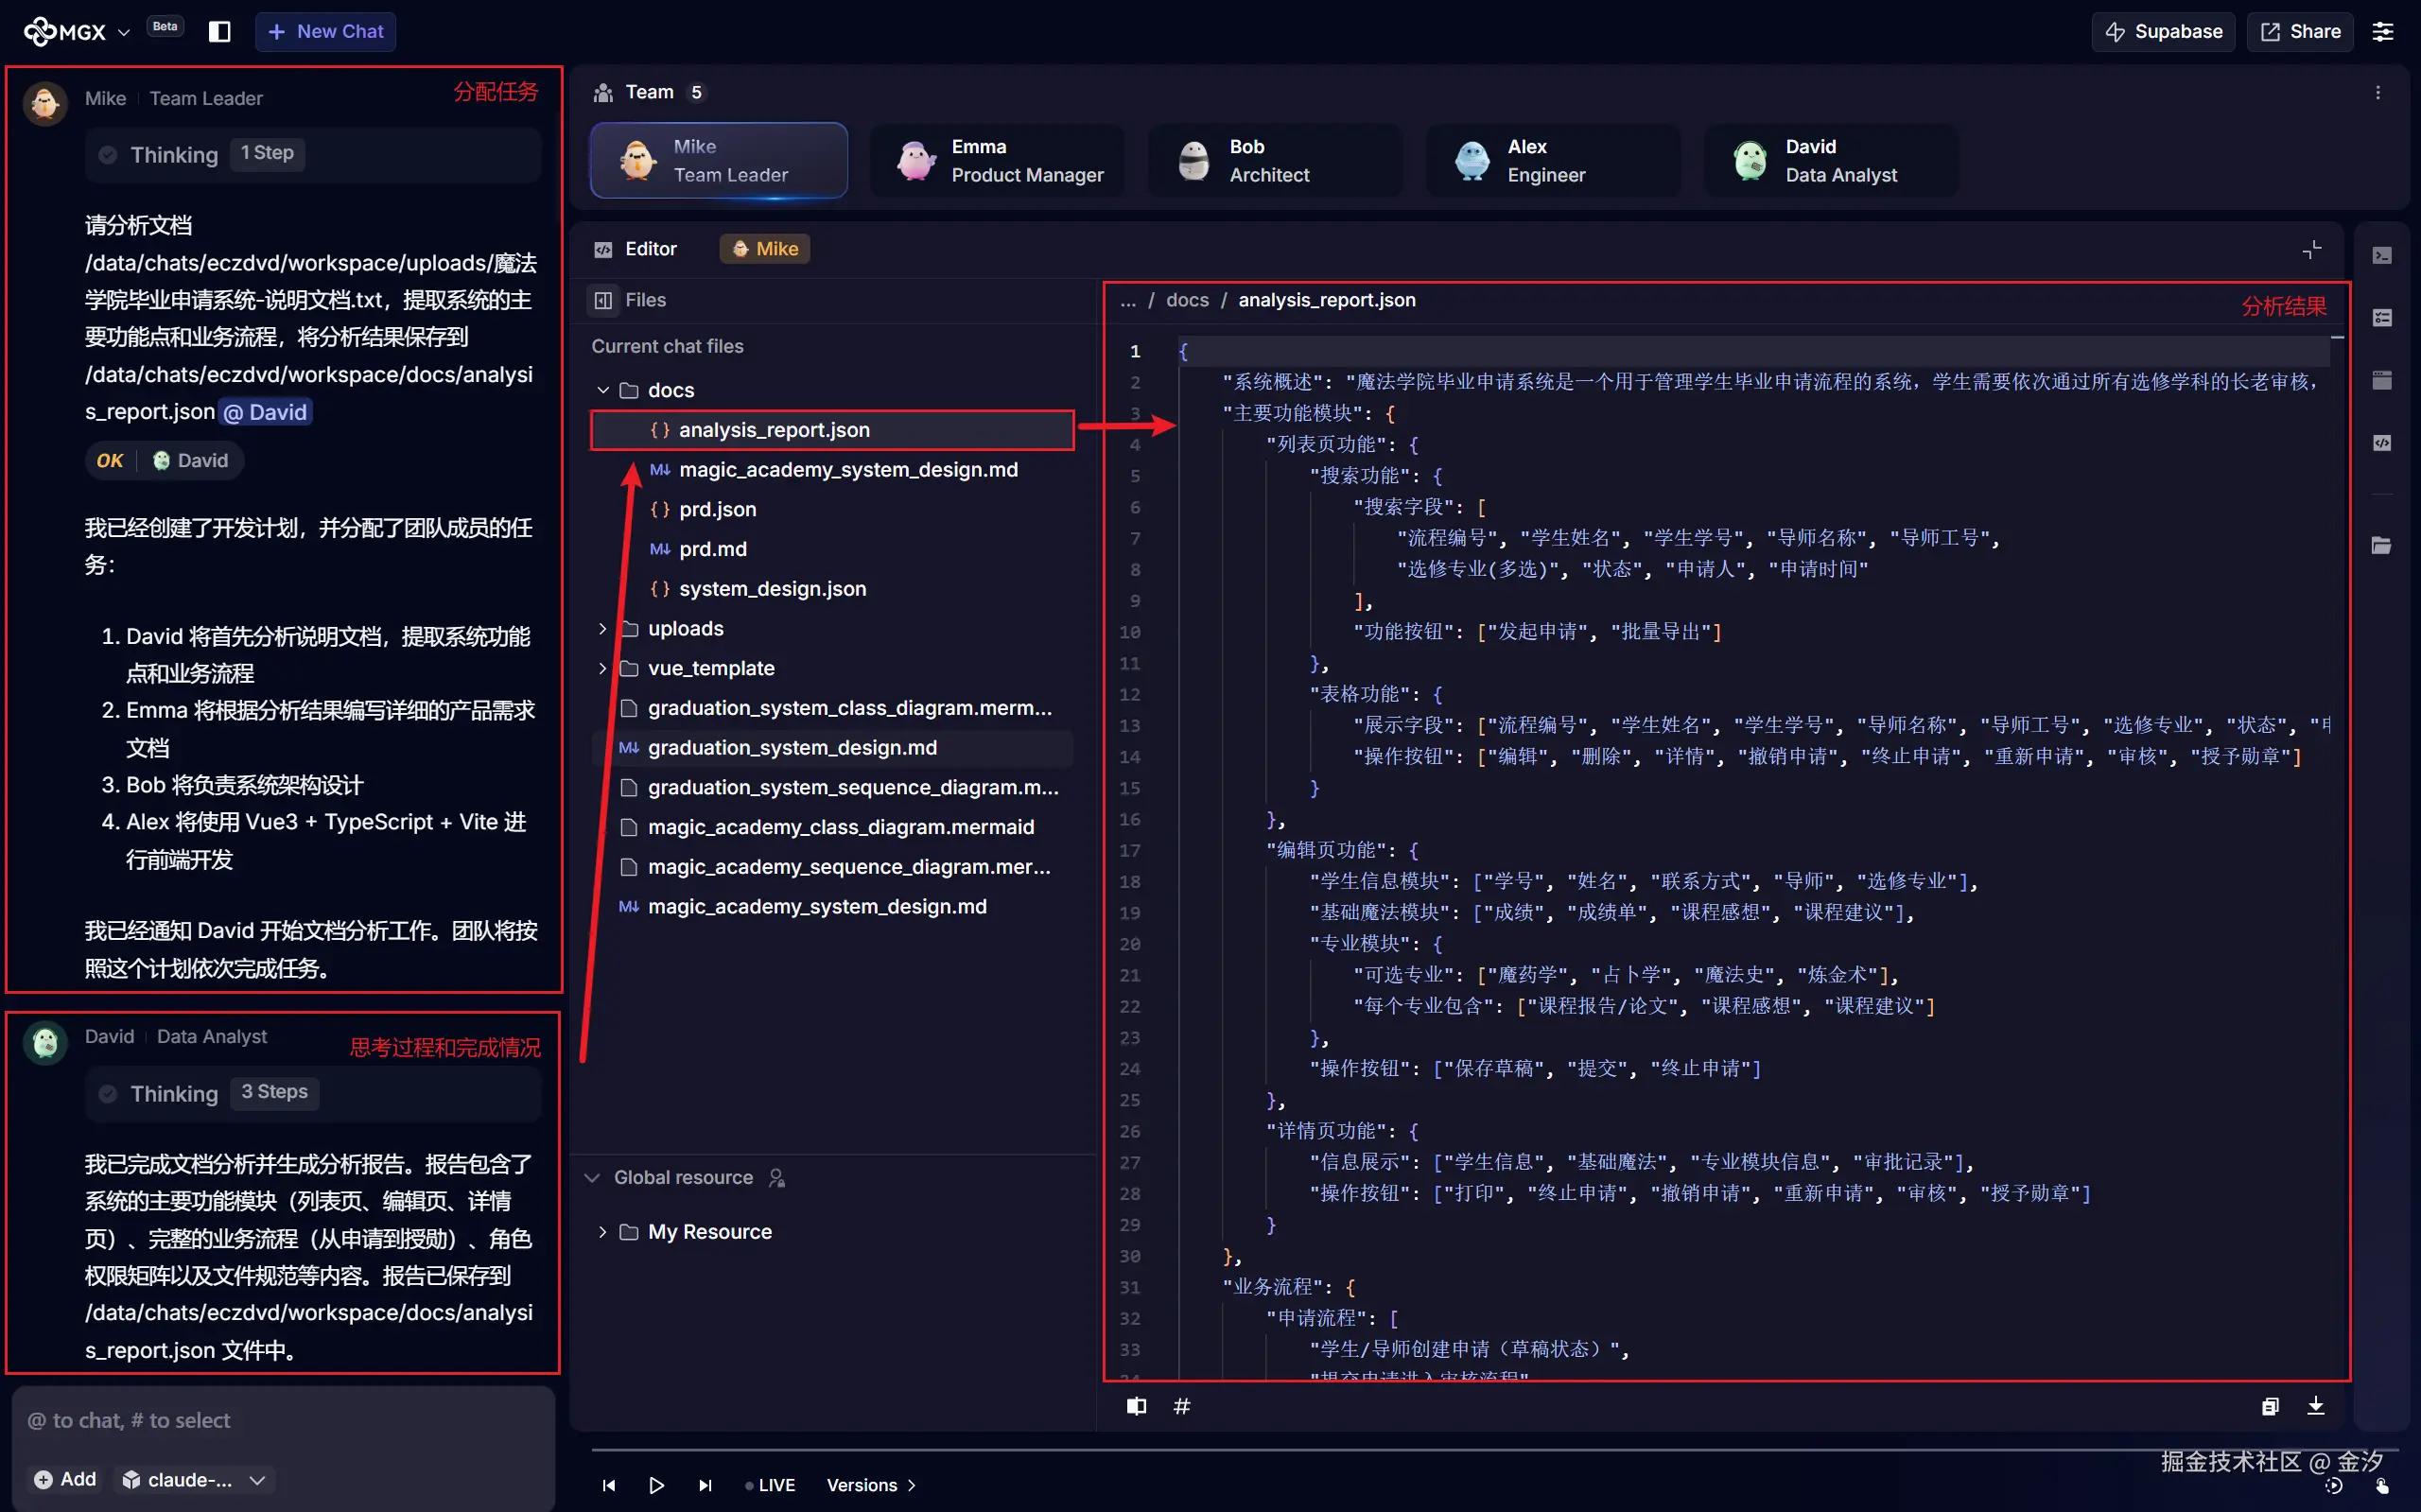Expand the MGX dropdown chevron
This screenshot has height=1512, width=2421.
pyautogui.click(x=124, y=32)
